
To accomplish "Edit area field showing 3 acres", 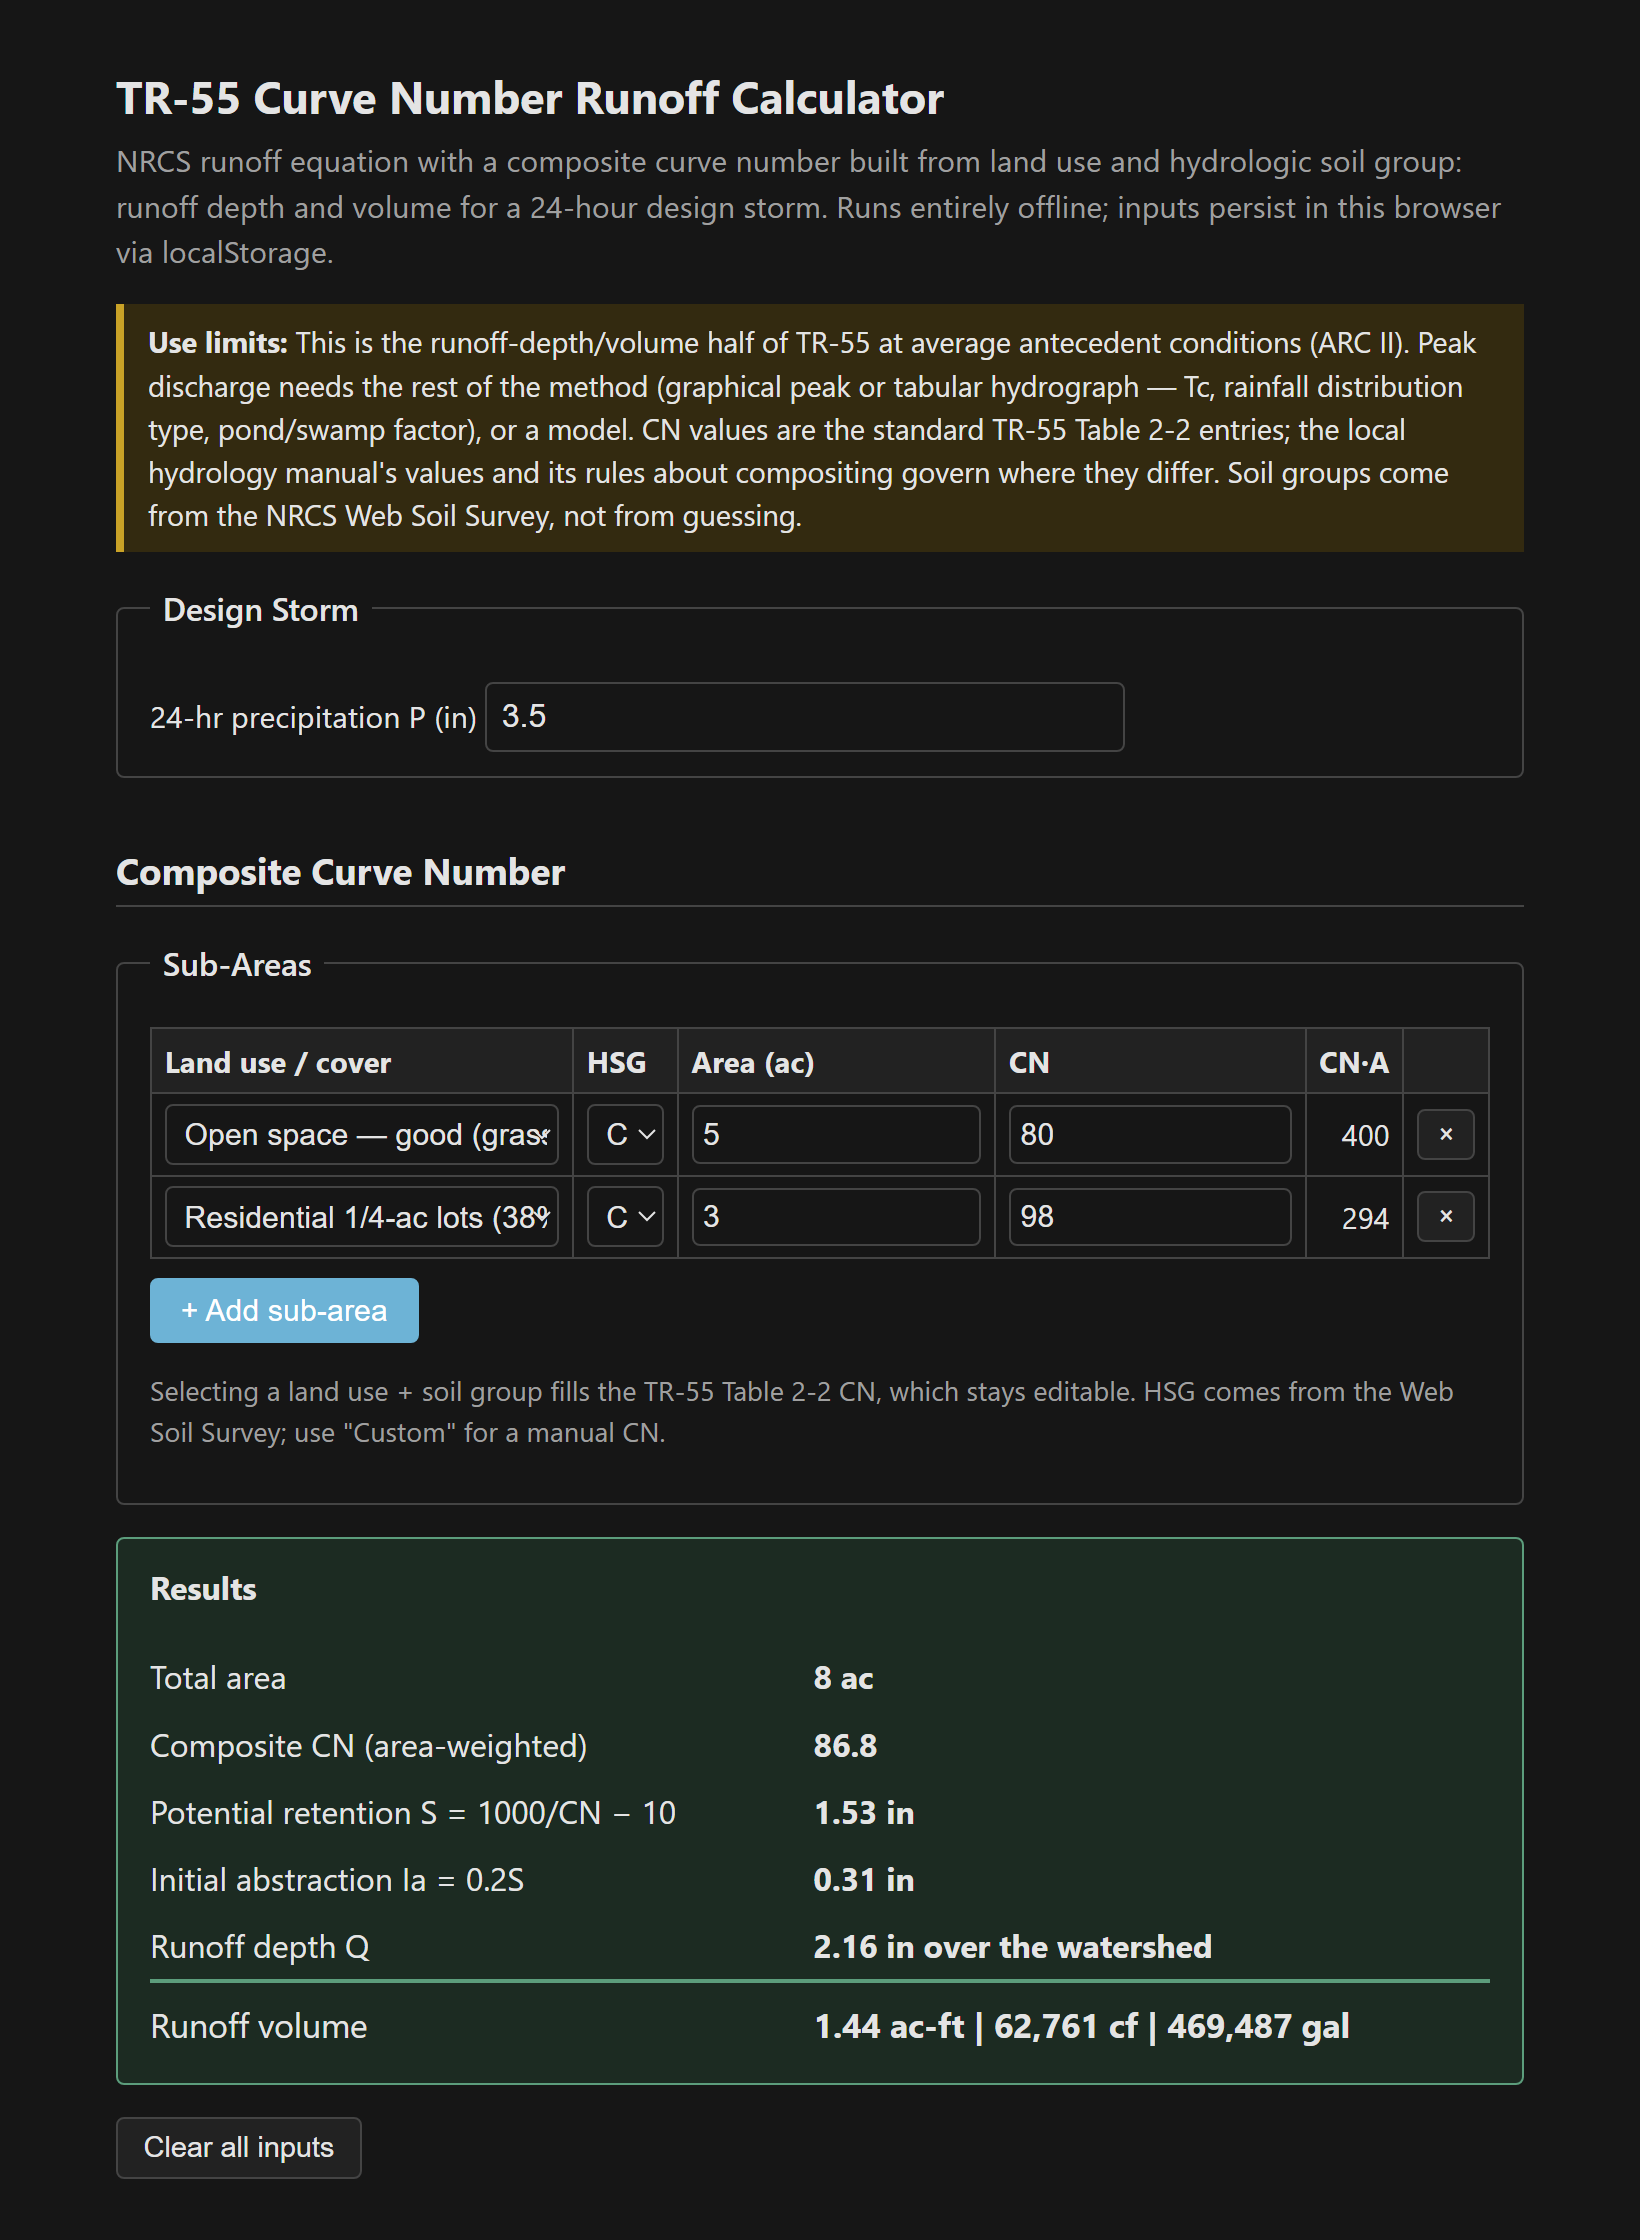I will [835, 1216].
